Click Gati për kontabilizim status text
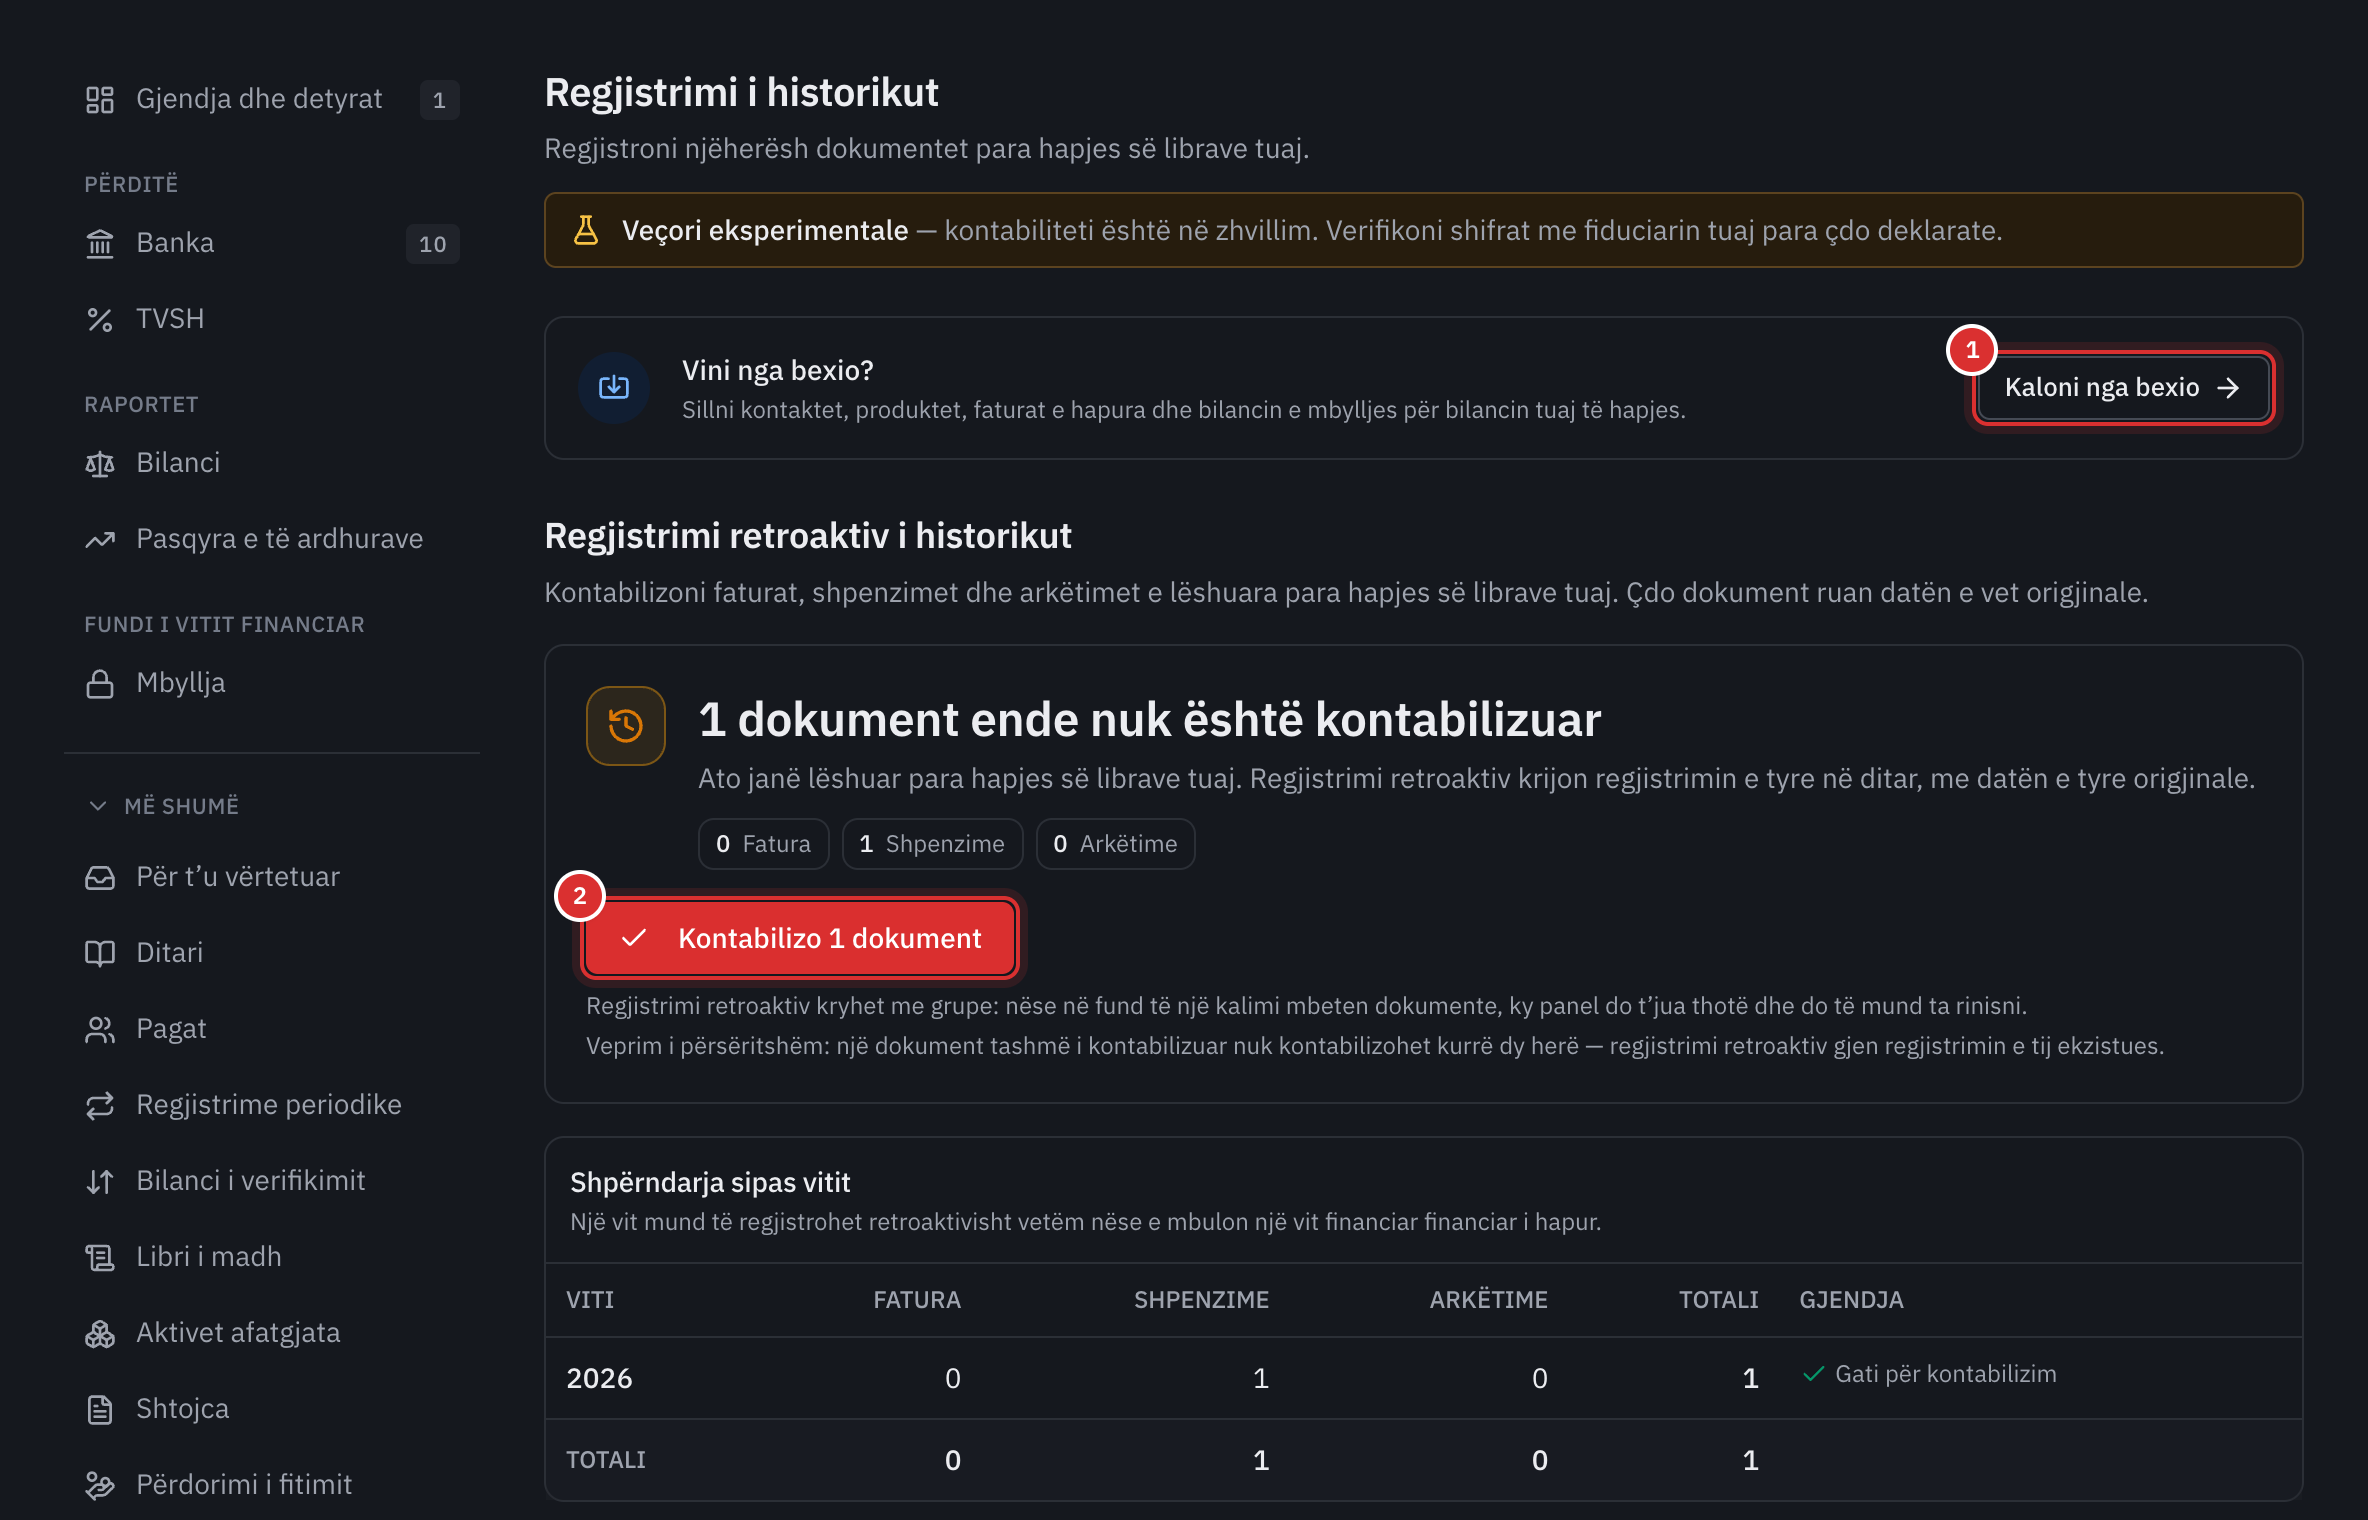The image size is (2368, 1520). (x=1946, y=1375)
